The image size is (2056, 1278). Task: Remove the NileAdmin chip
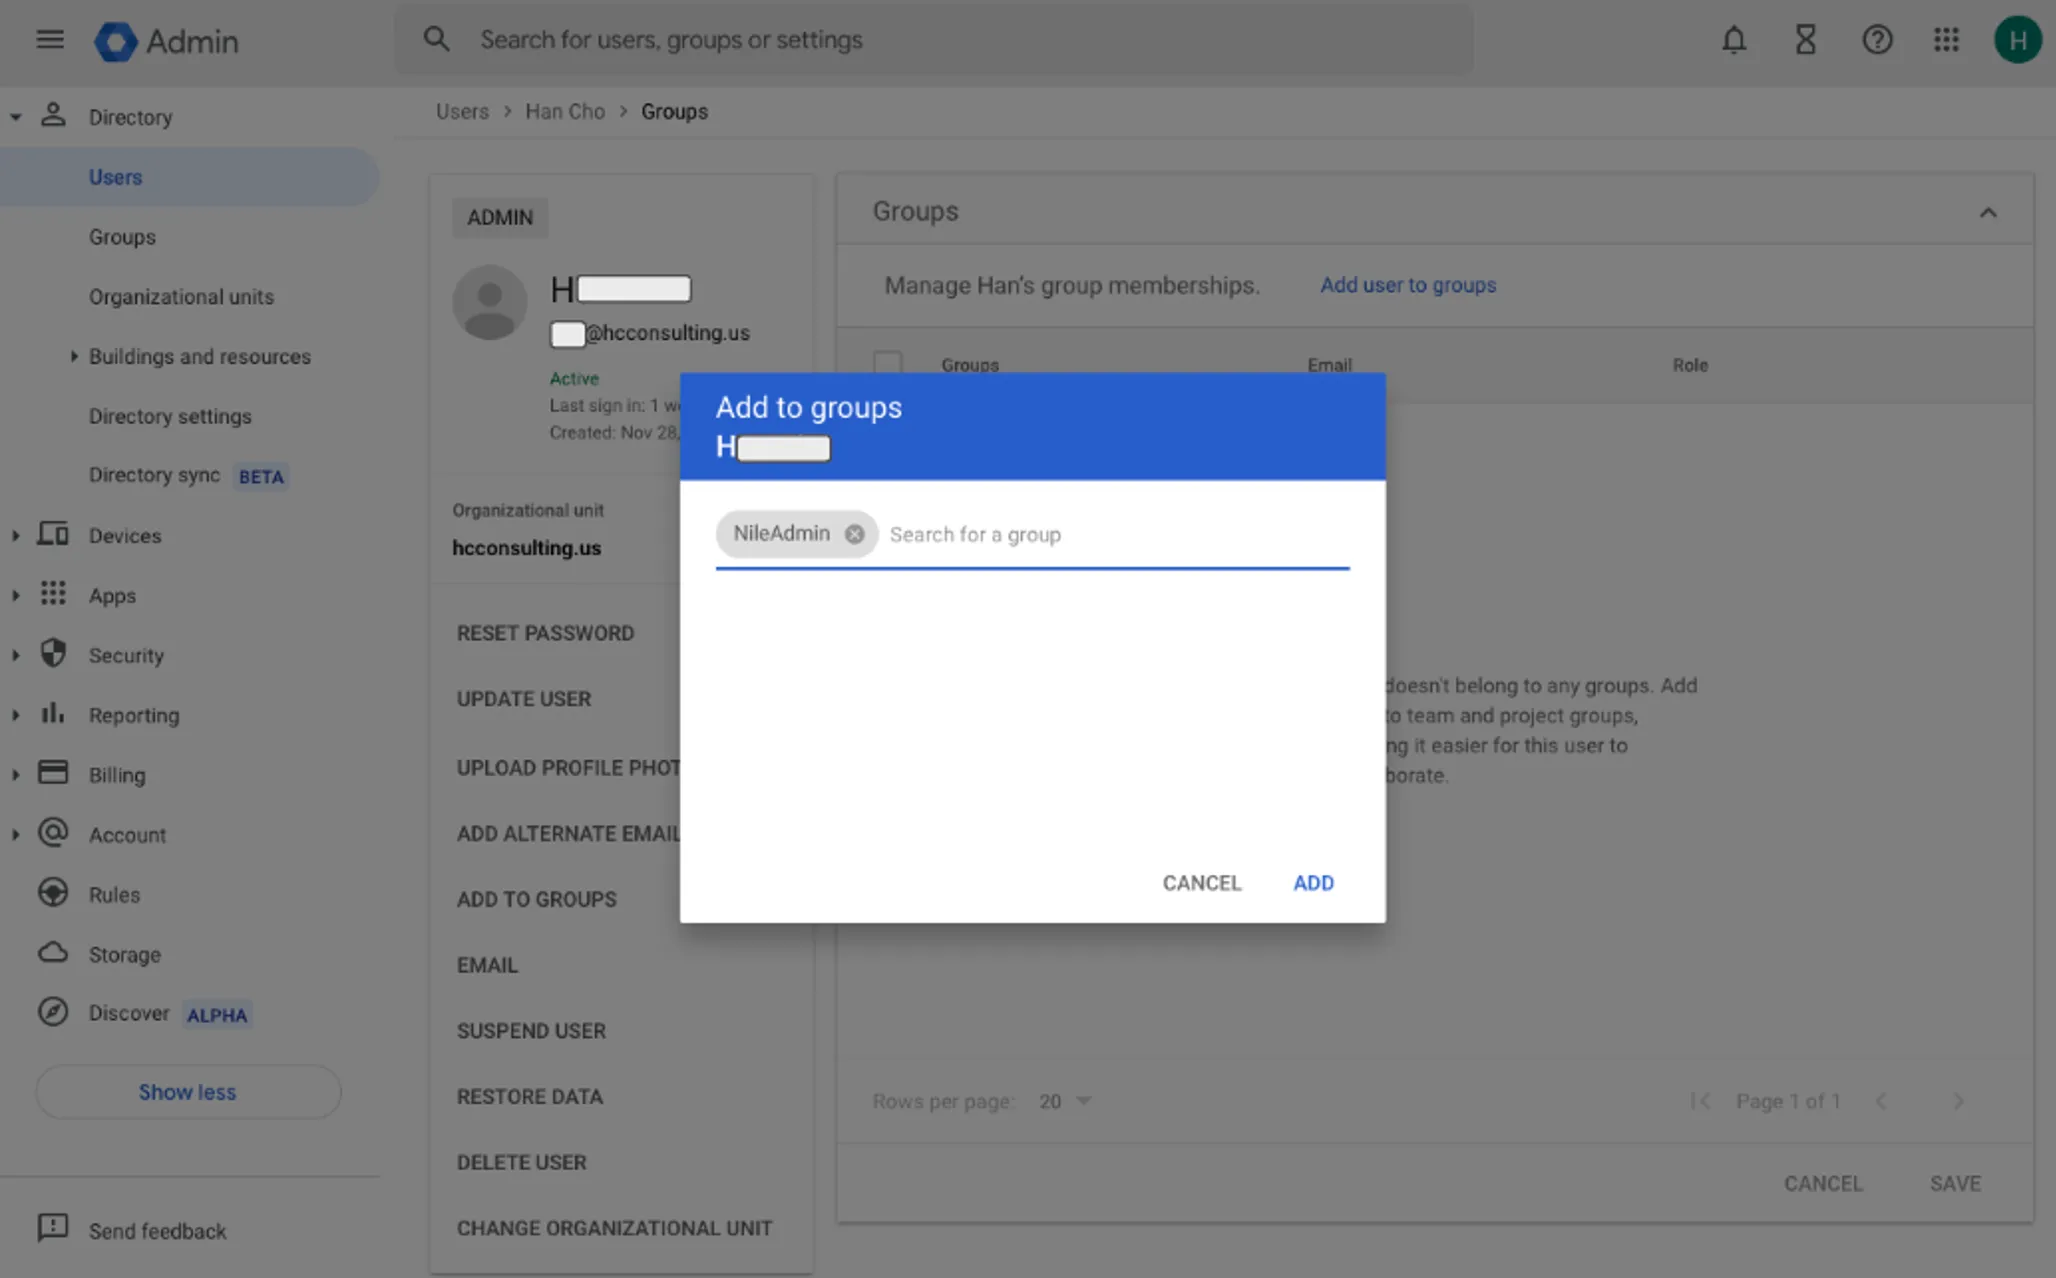pos(854,534)
